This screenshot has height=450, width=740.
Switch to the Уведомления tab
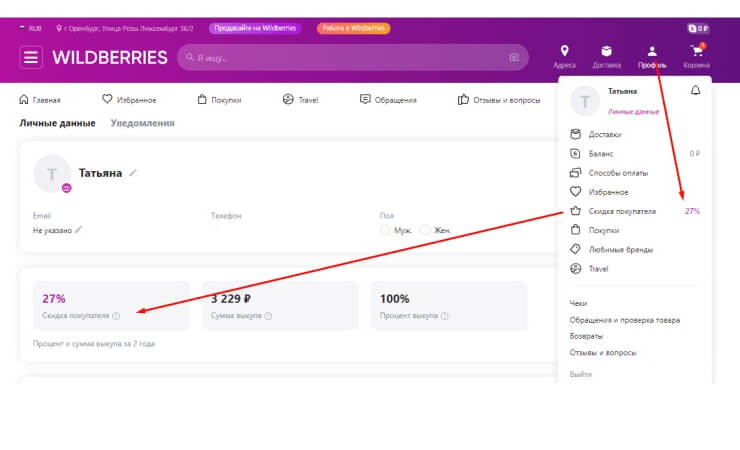141,123
